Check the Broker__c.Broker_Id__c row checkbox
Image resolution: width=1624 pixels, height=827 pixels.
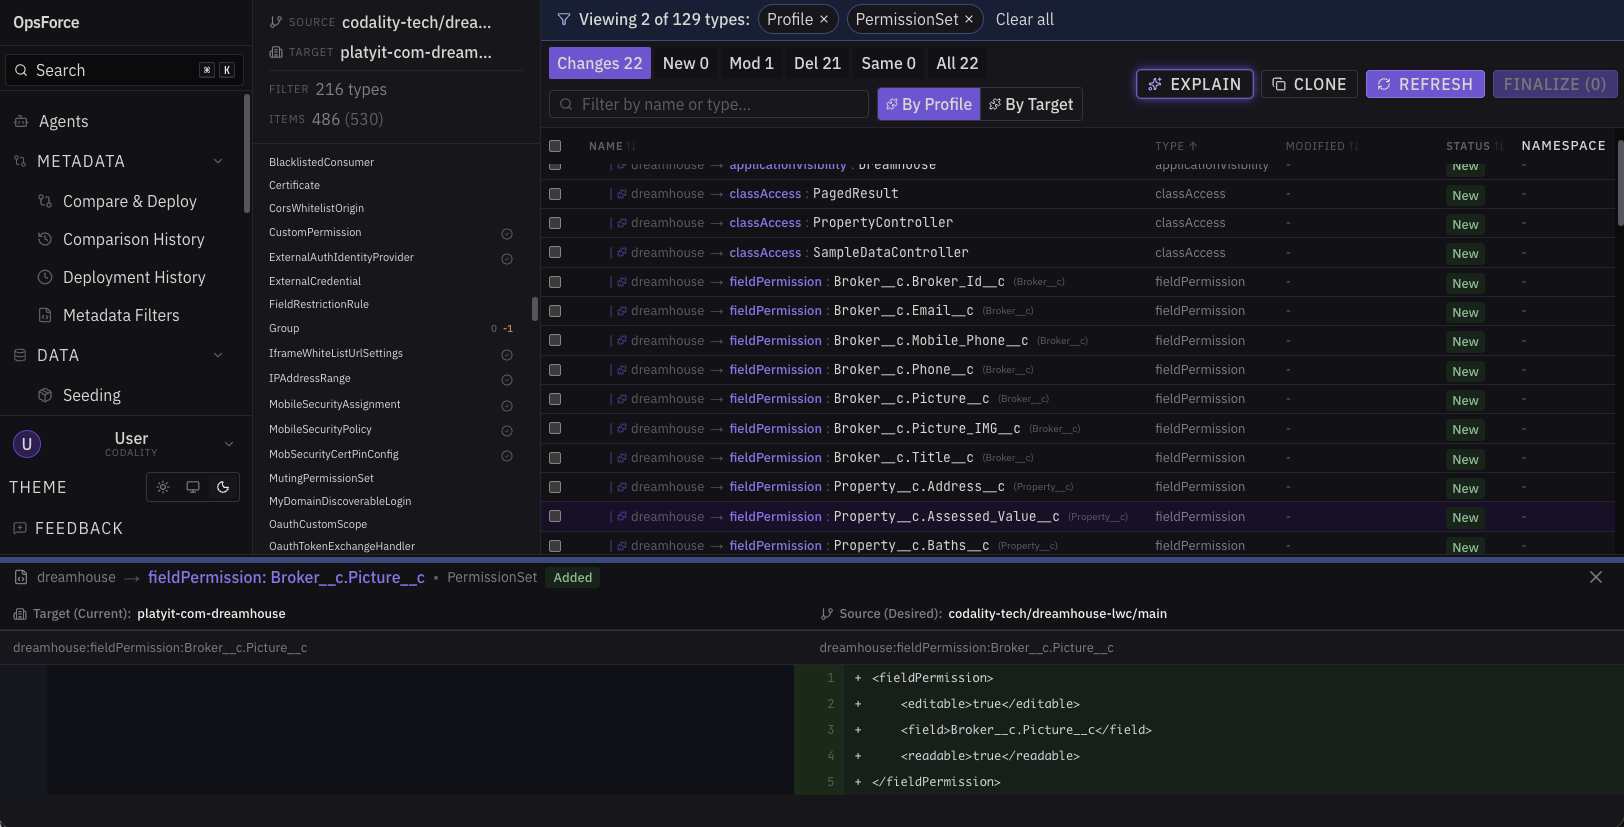pos(555,282)
